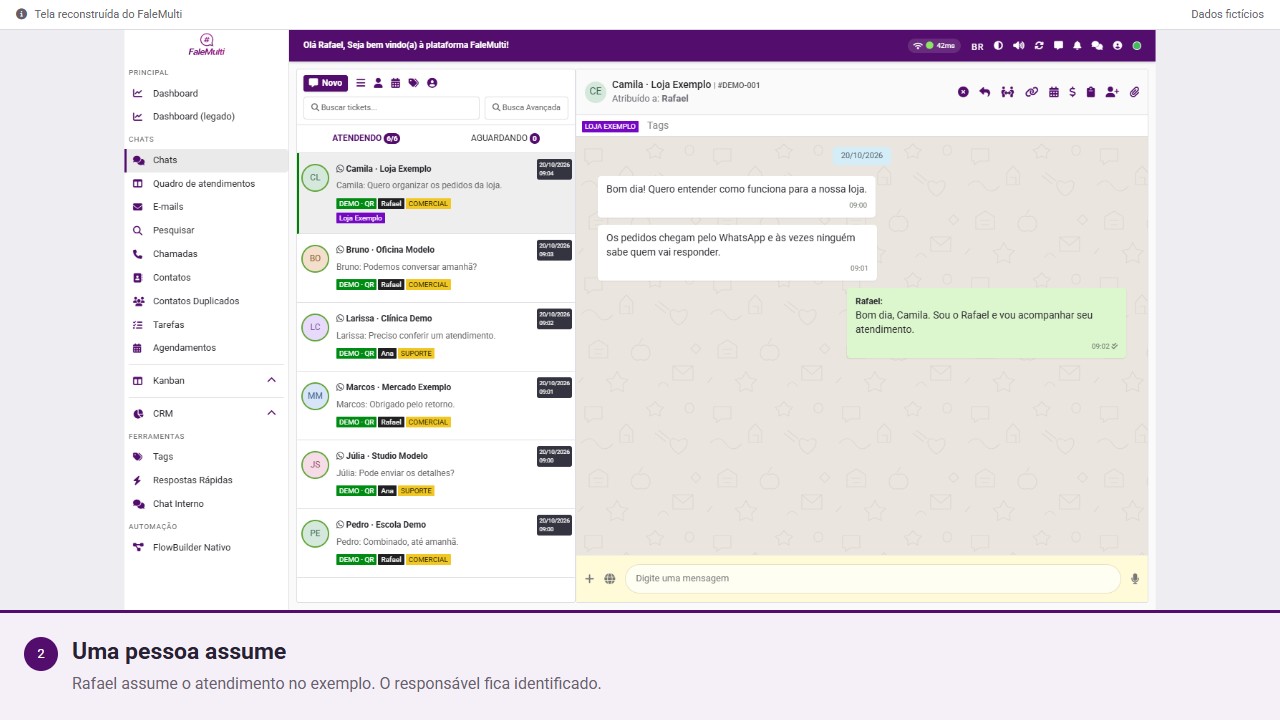Click the return arrow icon in chat header
The image size is (1280, 720).
coord(984,92)
